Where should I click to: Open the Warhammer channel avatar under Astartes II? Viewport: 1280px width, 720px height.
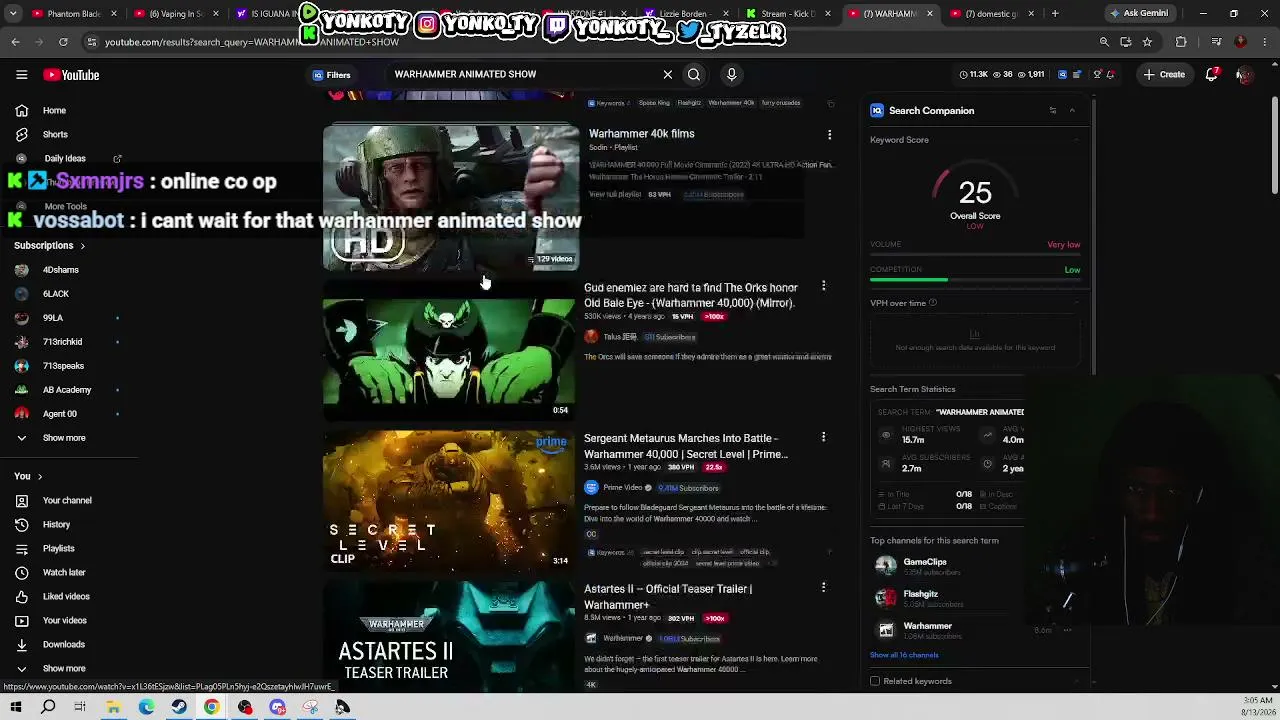591,639
